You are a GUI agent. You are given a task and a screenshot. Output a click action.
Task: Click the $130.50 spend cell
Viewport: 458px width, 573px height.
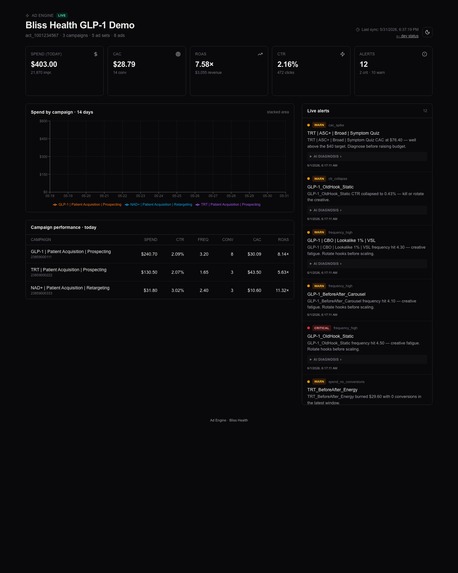(149, 272)
